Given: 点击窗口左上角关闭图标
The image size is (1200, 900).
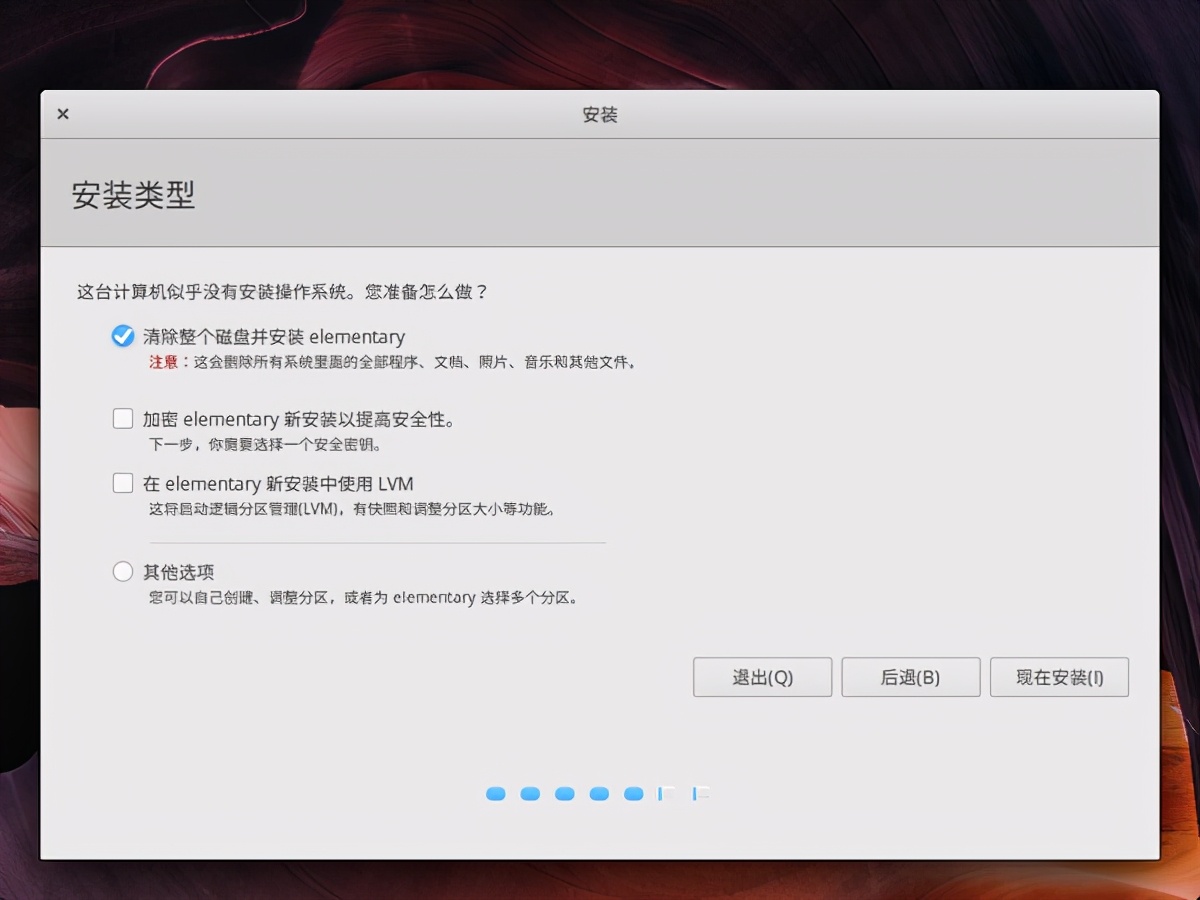Looking at the screenshot, I should 62,114.
